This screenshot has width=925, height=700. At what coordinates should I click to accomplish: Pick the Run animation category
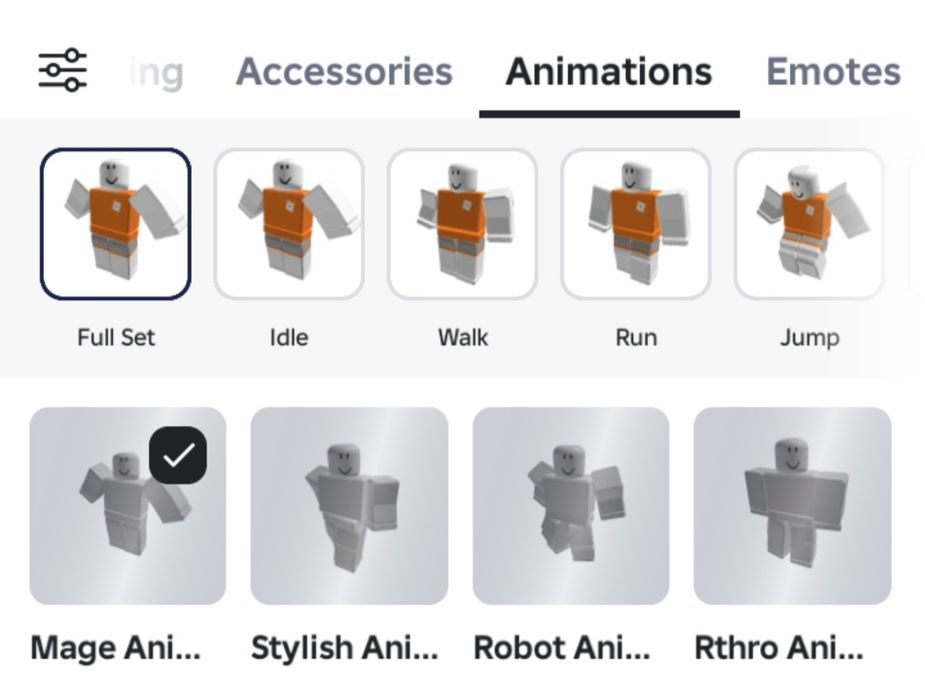pyautogui.click(x=636, y=224)
